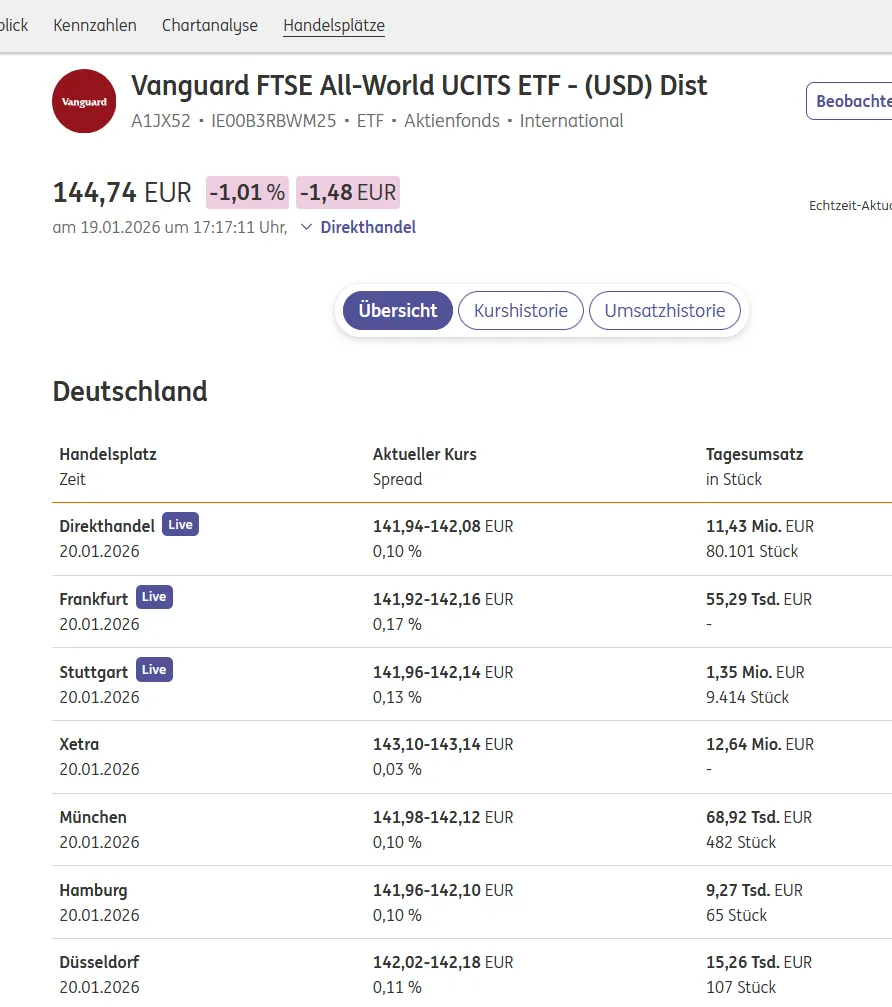The height and width of the screenshot is (1007, 892).
Task: Click the Live badge next to Direkthandel
Action: pos(180,525)
